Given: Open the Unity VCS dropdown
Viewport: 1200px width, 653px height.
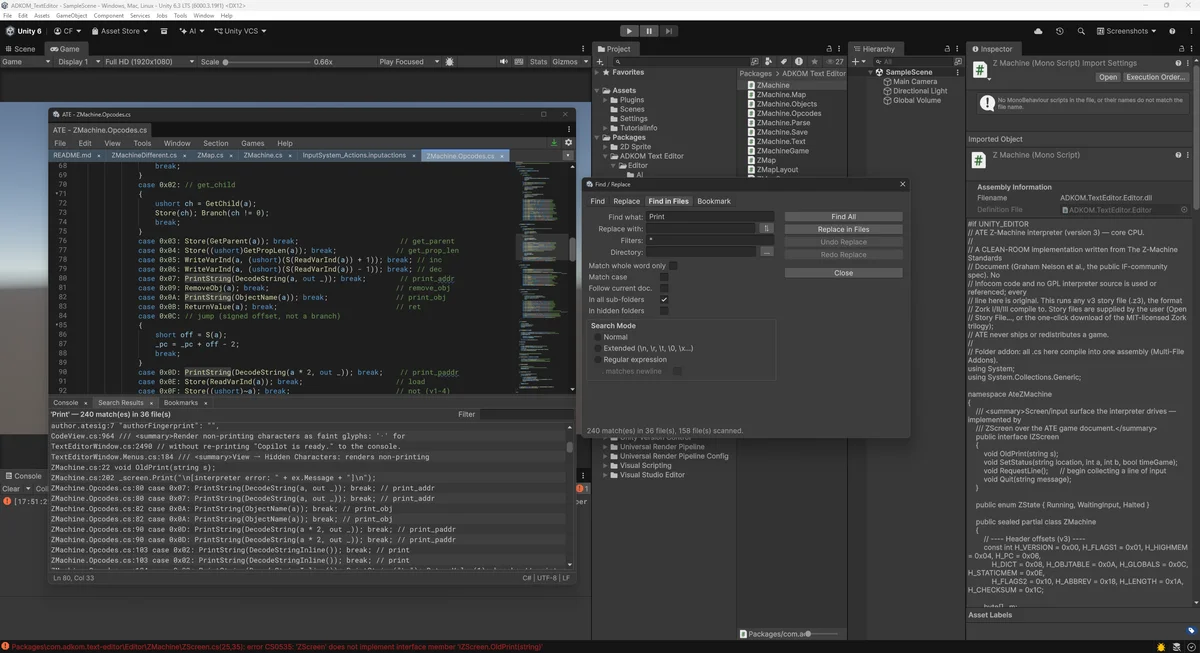Looking at the screenshot, I should (240, 31).
